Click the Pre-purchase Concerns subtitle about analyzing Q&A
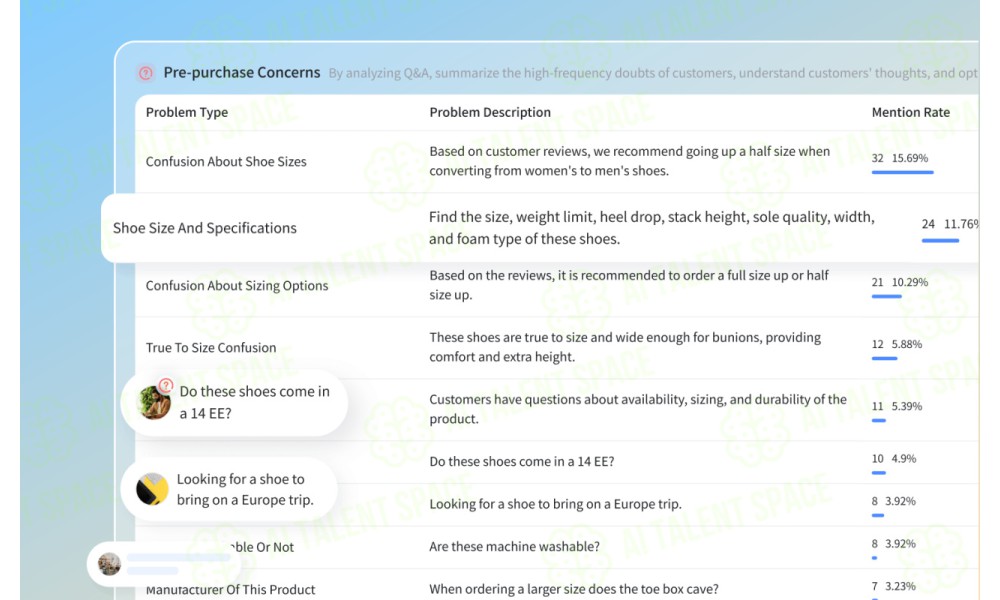The image size is (1000, 600). point(653,73)
